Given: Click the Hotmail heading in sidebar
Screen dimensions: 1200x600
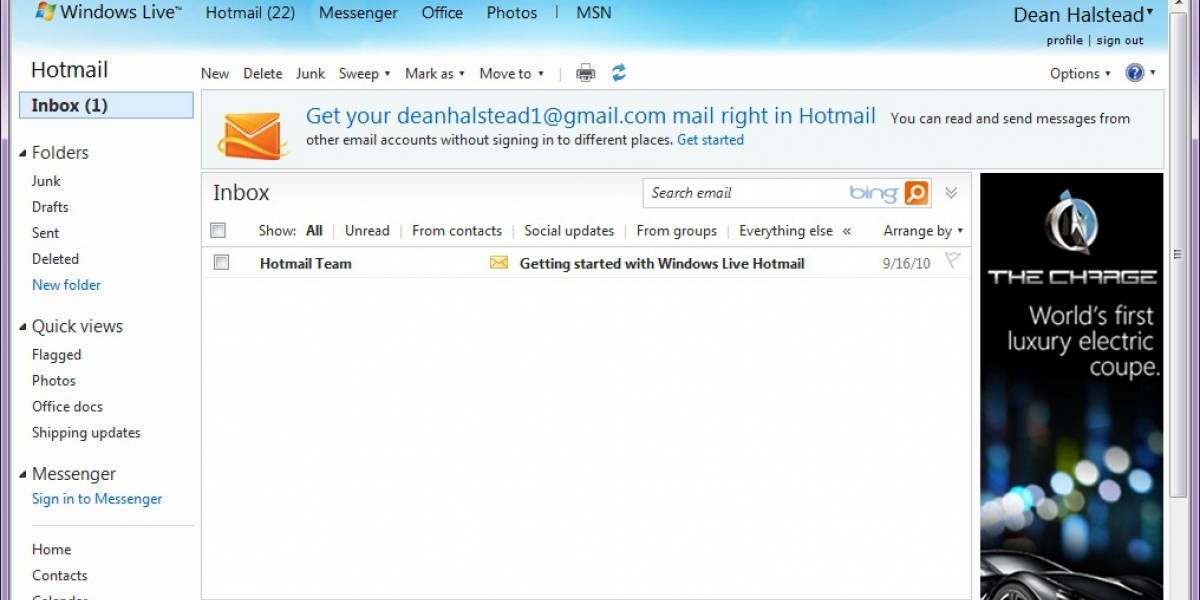Looking at the screenshot, I should pyautogui.click(x=69, y=70).
